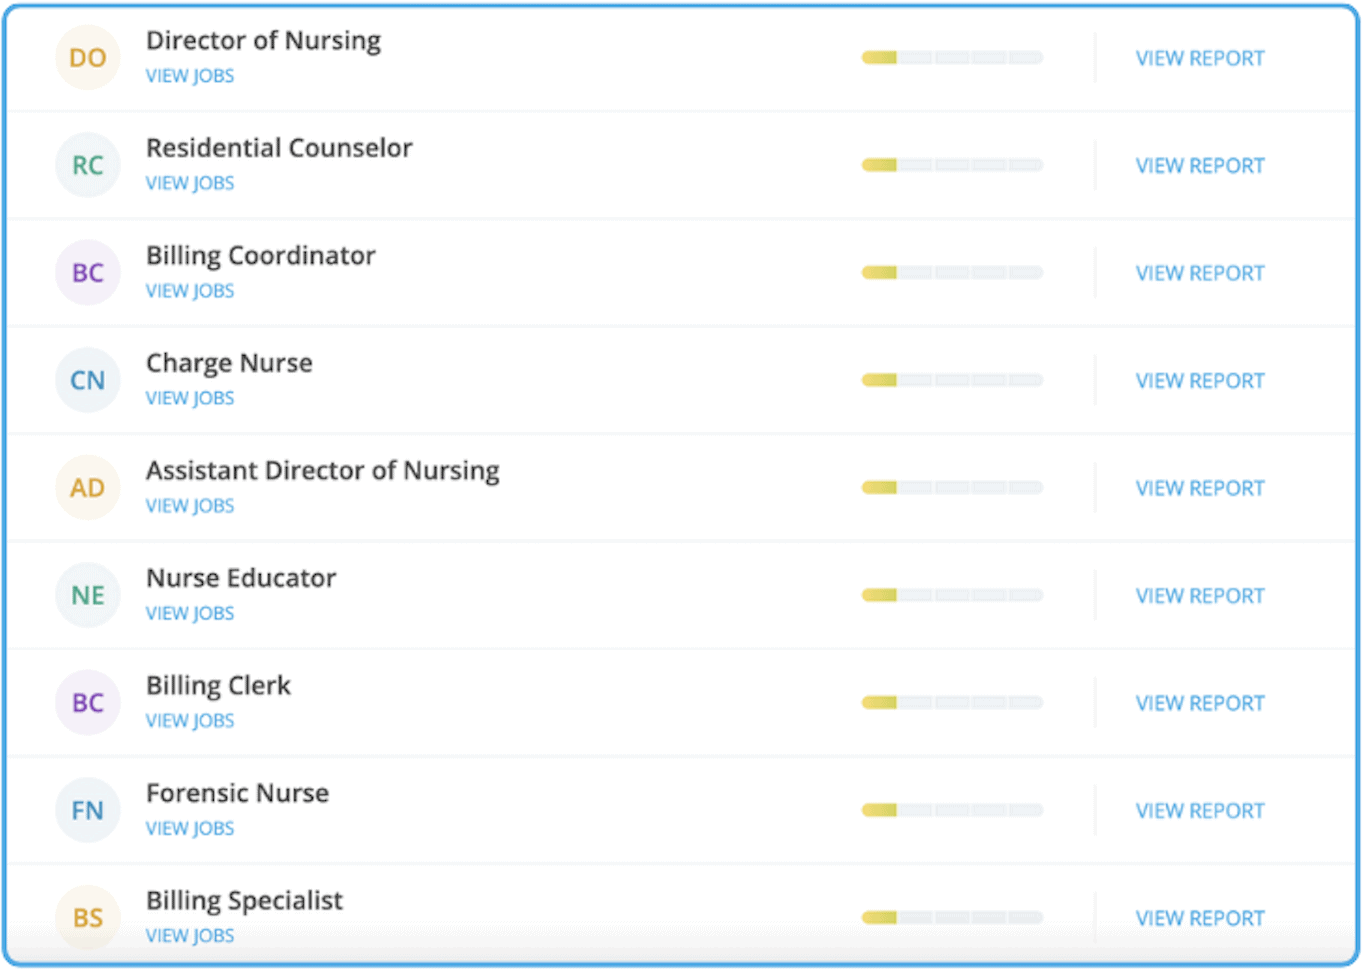Click the DO avatar for Director of Nursing
1364x970 pixels.
point(88,57)
